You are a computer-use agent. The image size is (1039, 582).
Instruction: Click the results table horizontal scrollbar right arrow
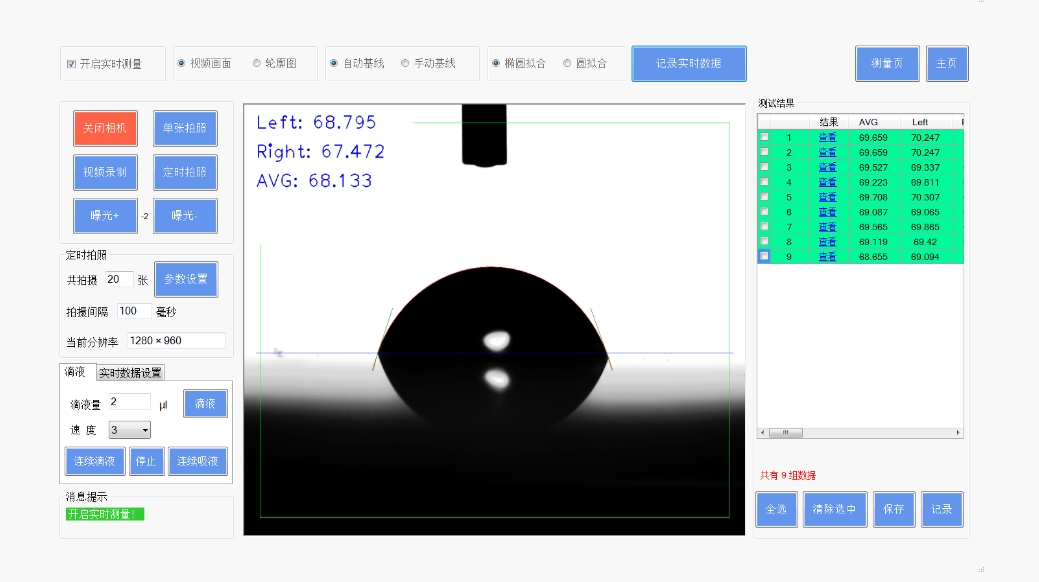[x=959, y=433]
